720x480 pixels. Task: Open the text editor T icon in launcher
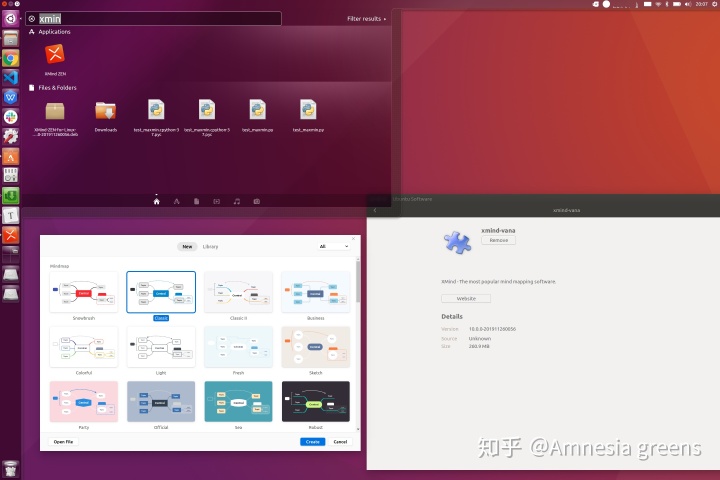click(x=10, y=215)
